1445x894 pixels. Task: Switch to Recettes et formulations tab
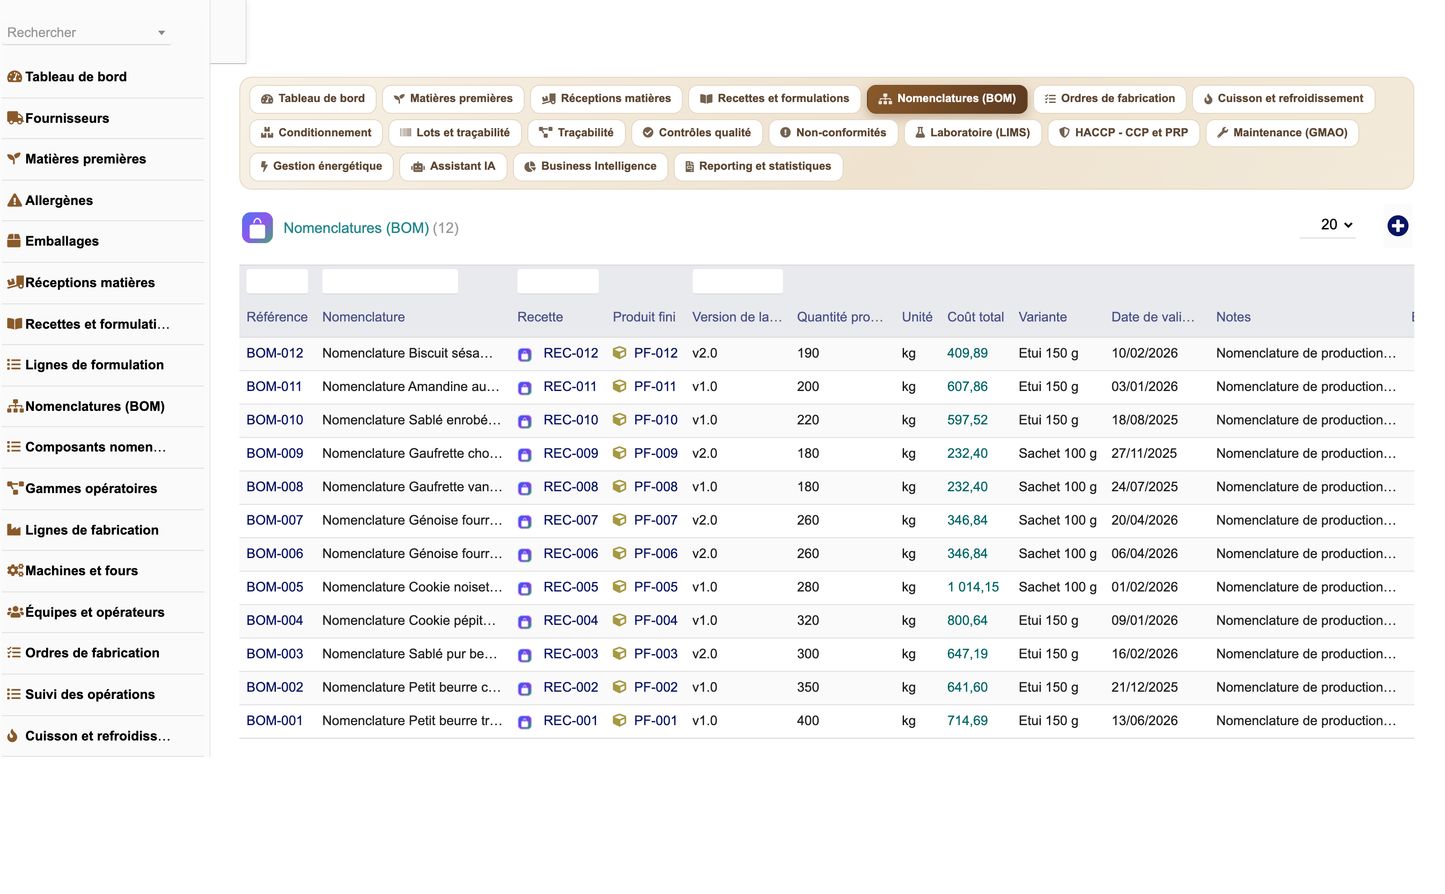click(x=774, y=99)
